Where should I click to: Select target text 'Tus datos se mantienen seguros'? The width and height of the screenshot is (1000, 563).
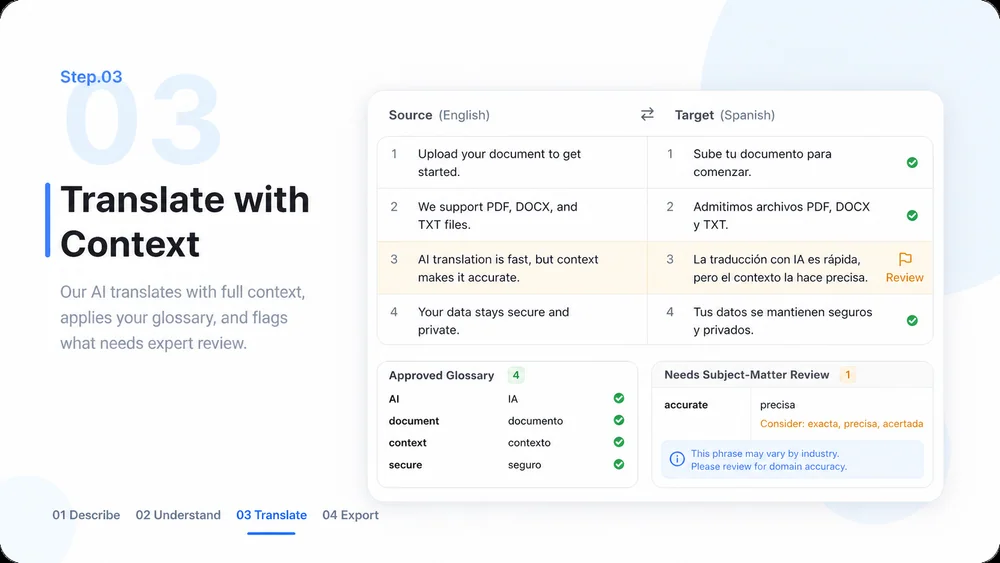pyautogui.click(x=783, y=321)
